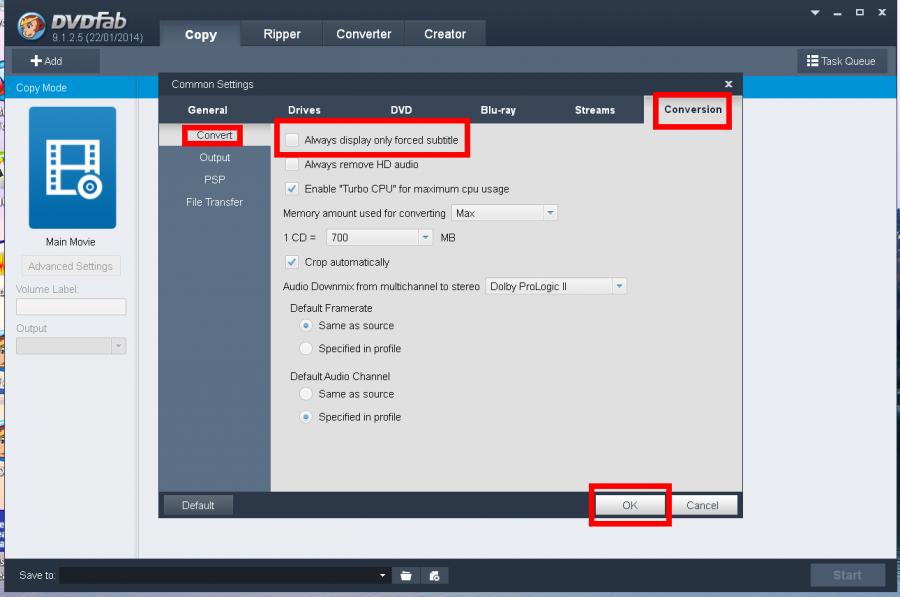Open the Output dropdown in the Copy Mode panel
Image resolution: width=900 pixels, height=597 pixels.
[x=119, y=346]
